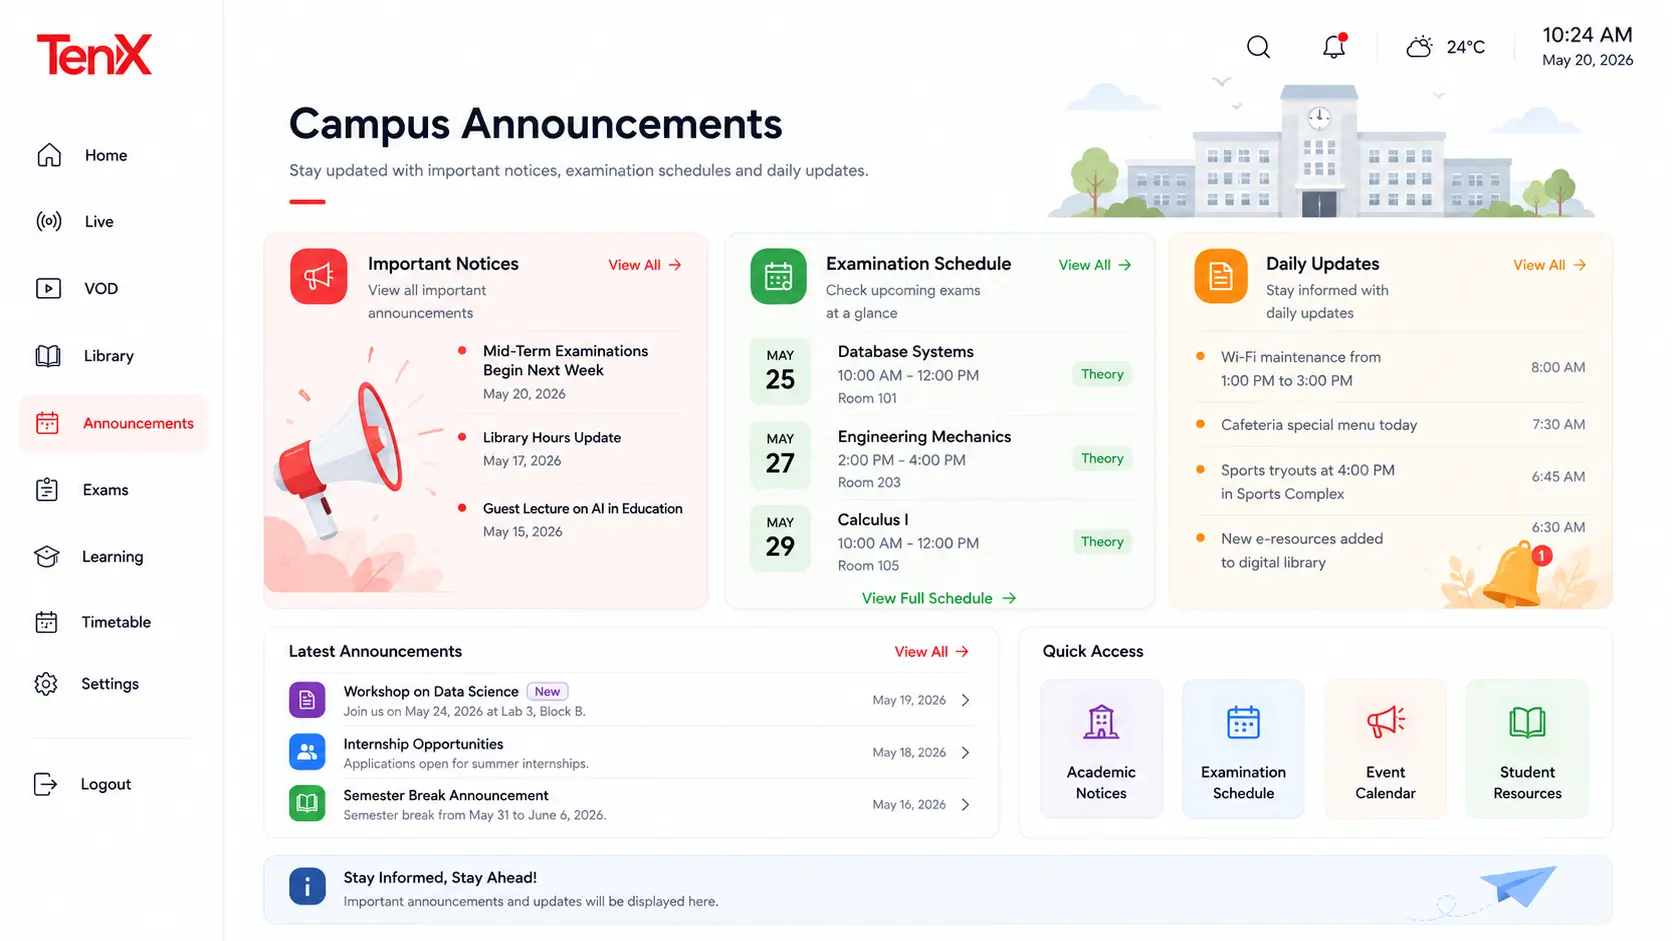This screenshot has height=941, width=1672.
Task: Click the green Semester Break book icon
Action: click(x=307, y=803)
